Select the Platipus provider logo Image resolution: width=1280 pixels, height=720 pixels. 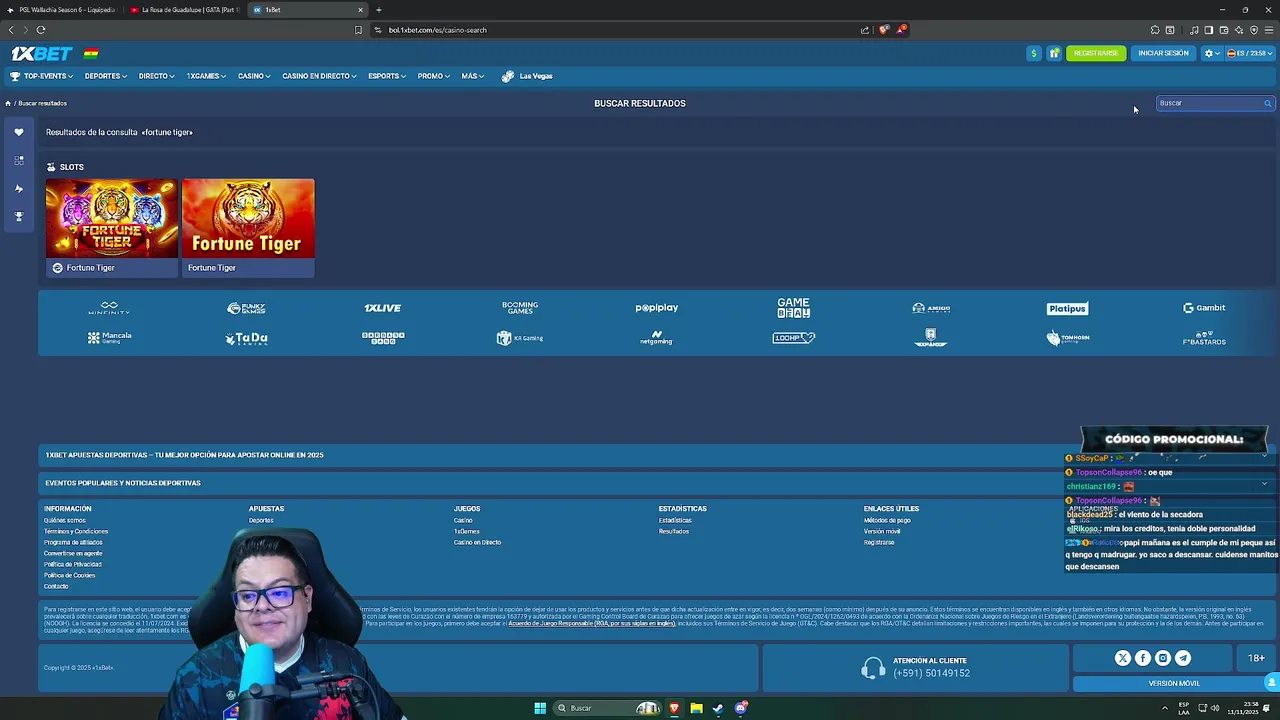(1067, 308)
